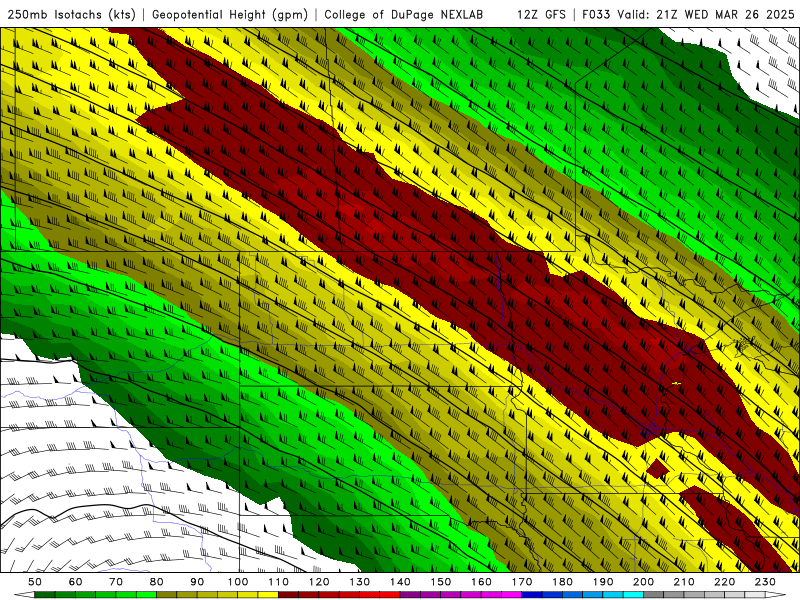Click the '200' value on the color scale
Screen dimensions: 800x600
pos(644,582)
